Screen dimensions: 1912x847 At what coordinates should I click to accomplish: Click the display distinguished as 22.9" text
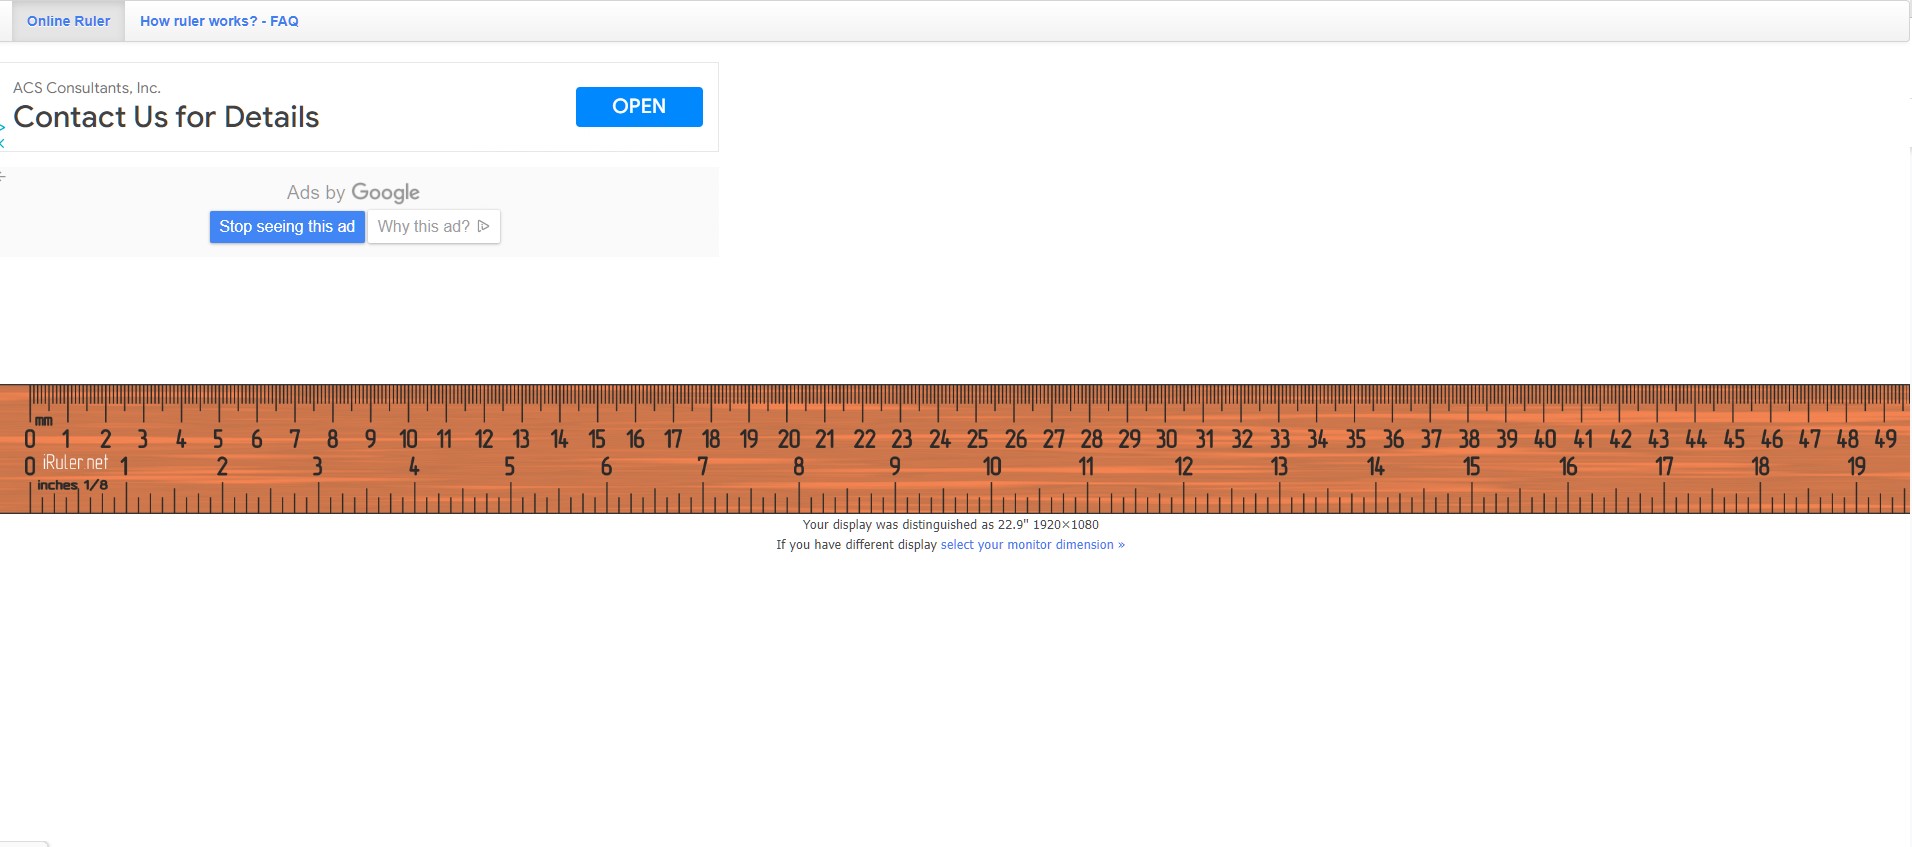950,525
